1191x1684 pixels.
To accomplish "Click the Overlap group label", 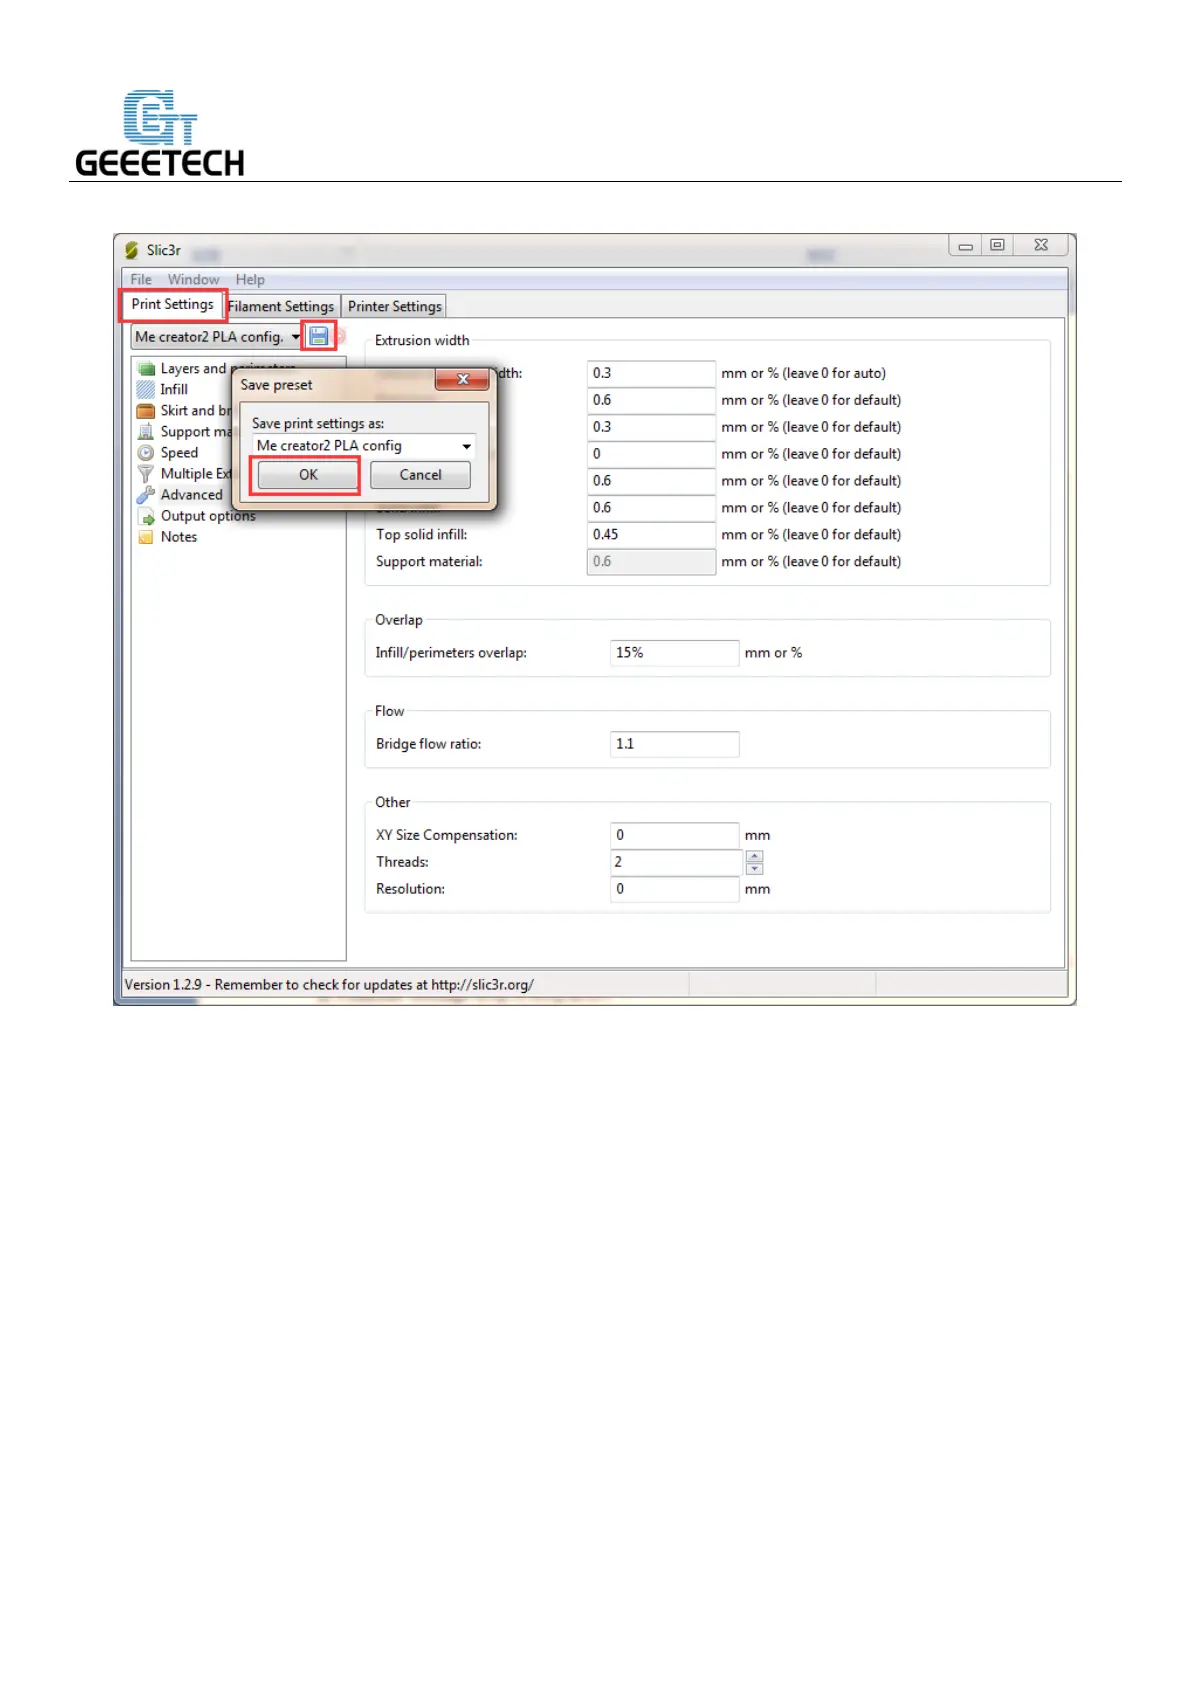I will [399, 620].
